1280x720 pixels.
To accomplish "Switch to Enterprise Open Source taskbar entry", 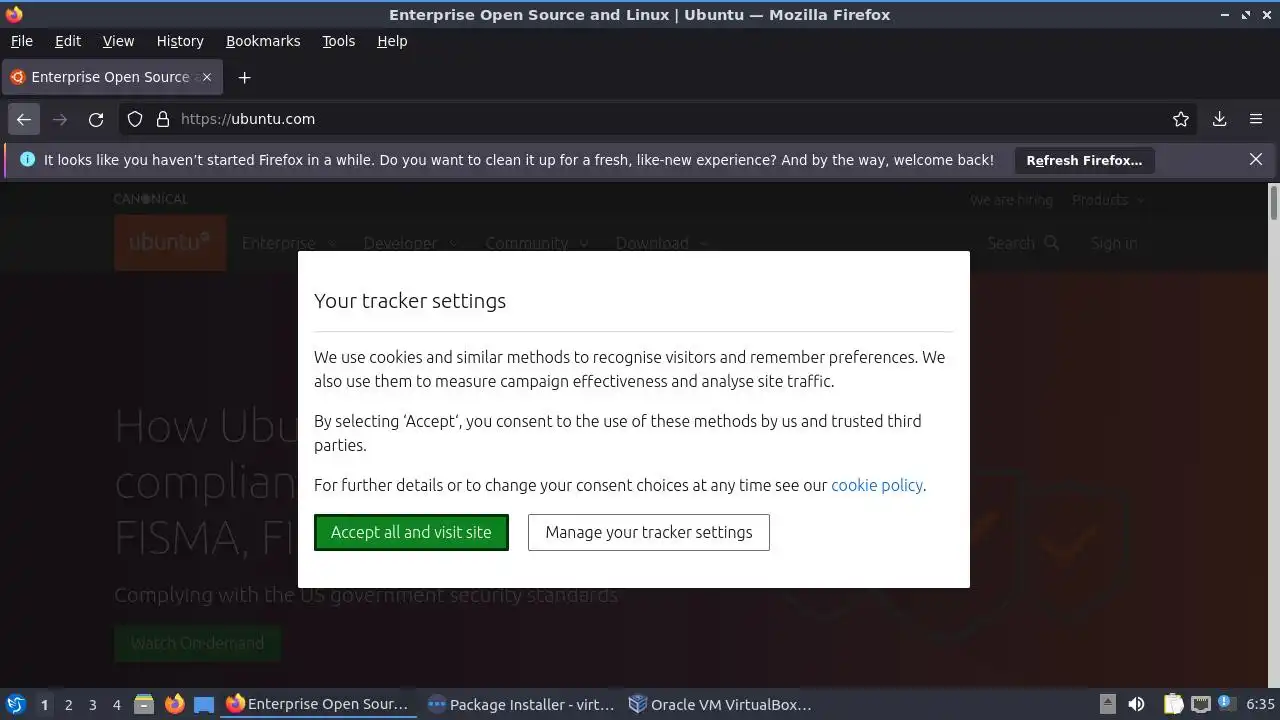I will [x=318, y=704].
